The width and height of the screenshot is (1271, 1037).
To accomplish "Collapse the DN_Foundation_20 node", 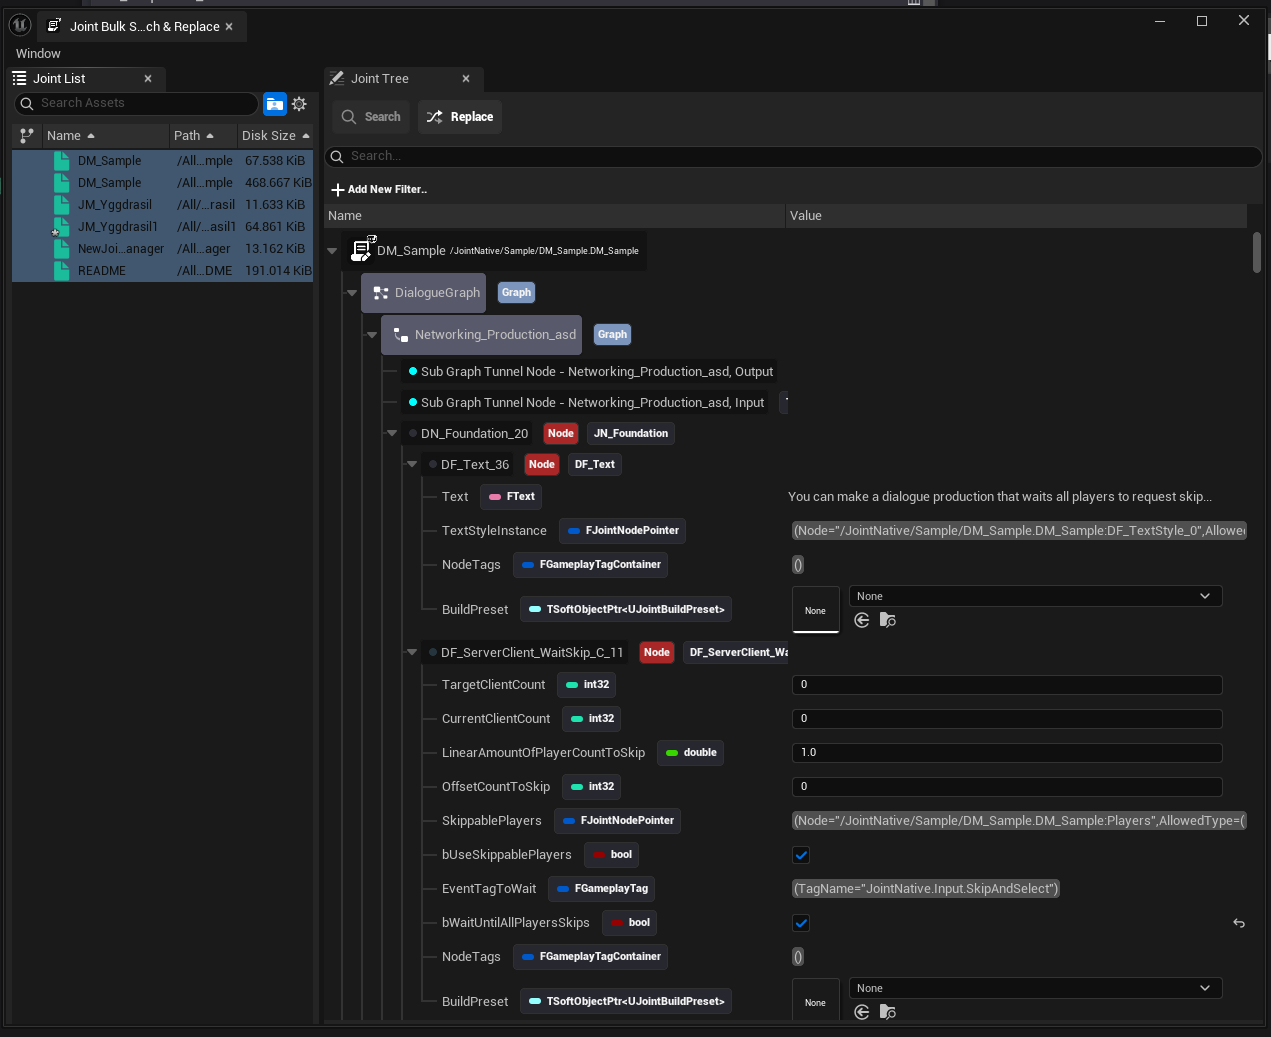I will click(392, 433).
